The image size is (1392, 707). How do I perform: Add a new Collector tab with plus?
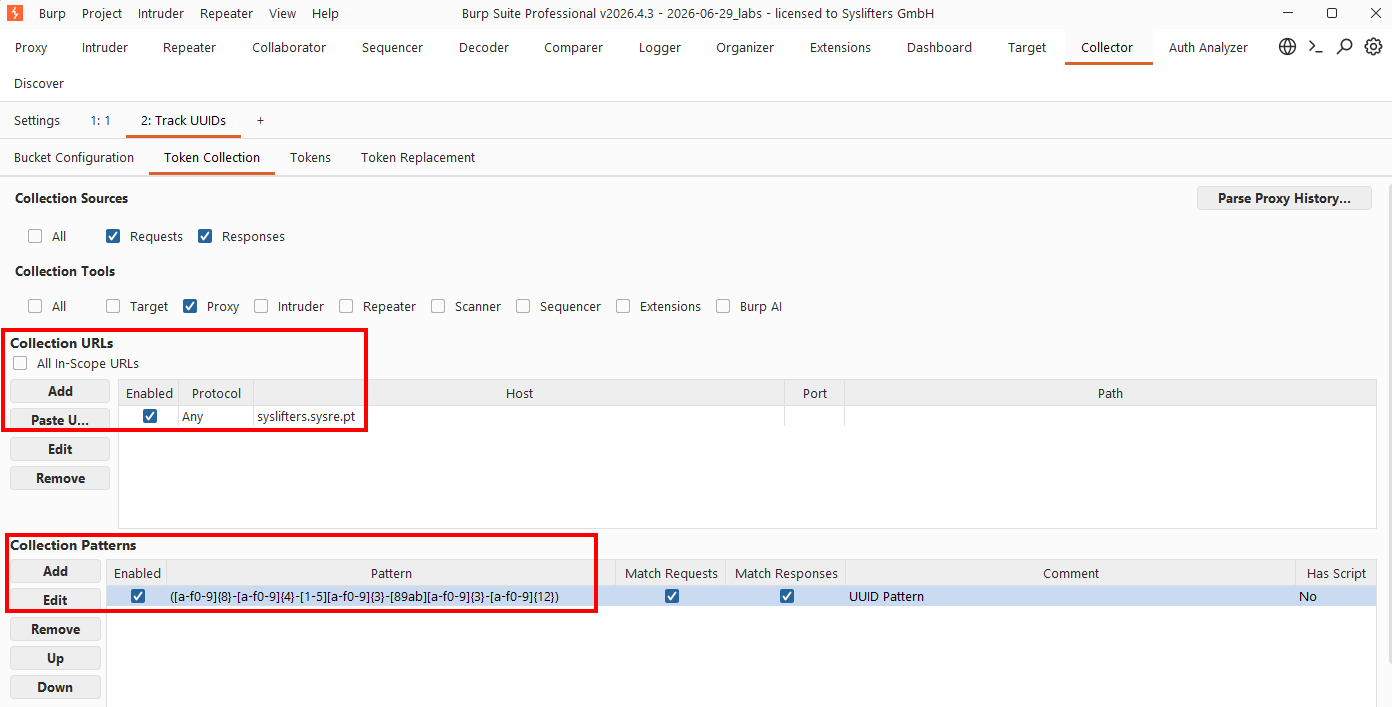(x=260, y=120)
